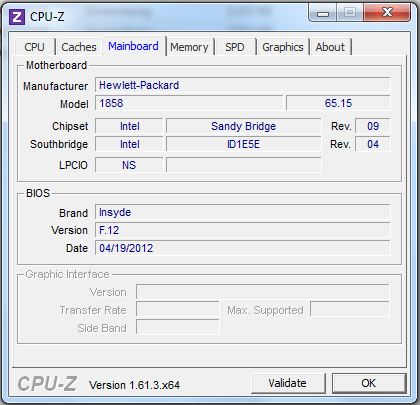Minimize the CPU-Z window
Image resolution: width=420 pixels, height=405 pixels.
[x=323, y=13]
